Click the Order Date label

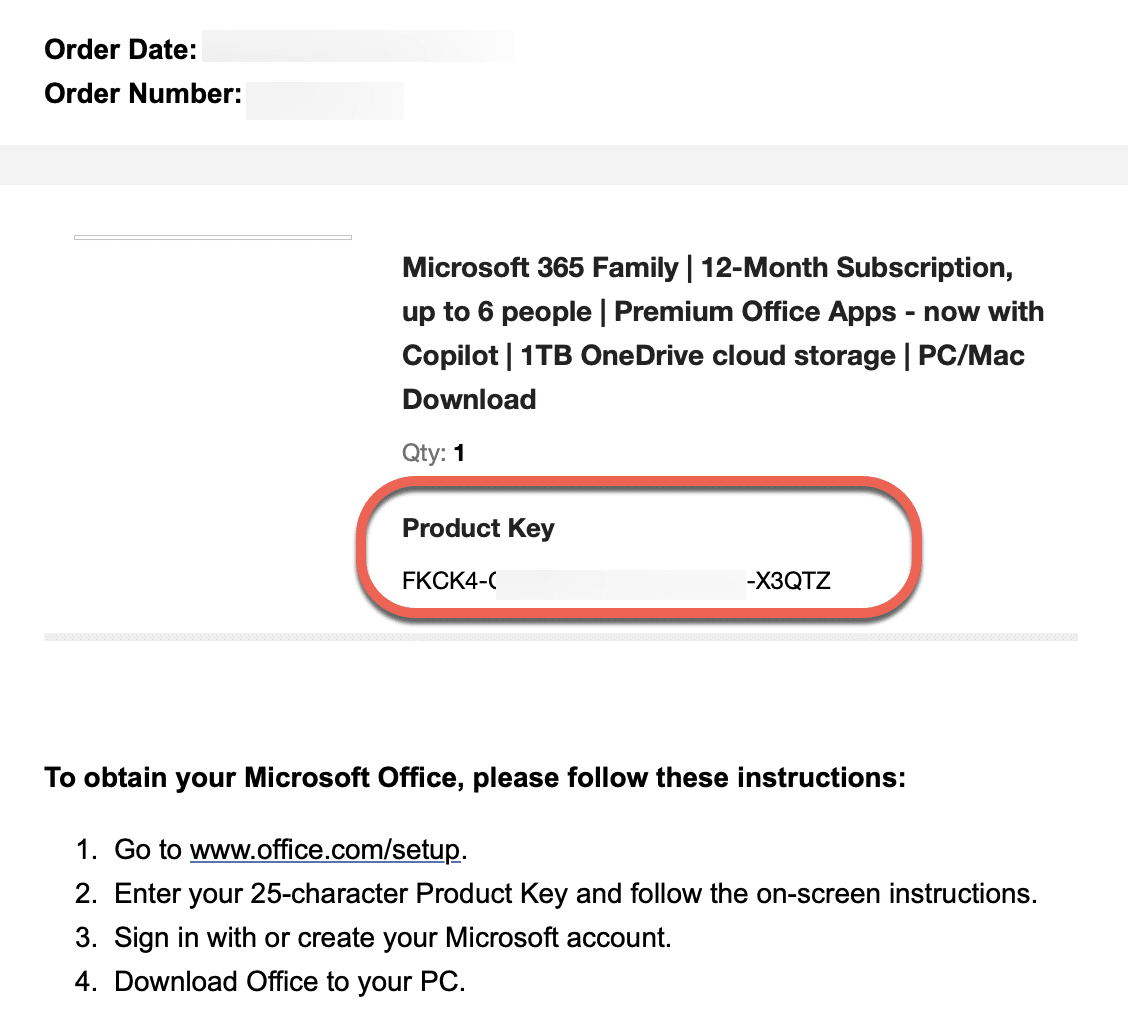118,48
